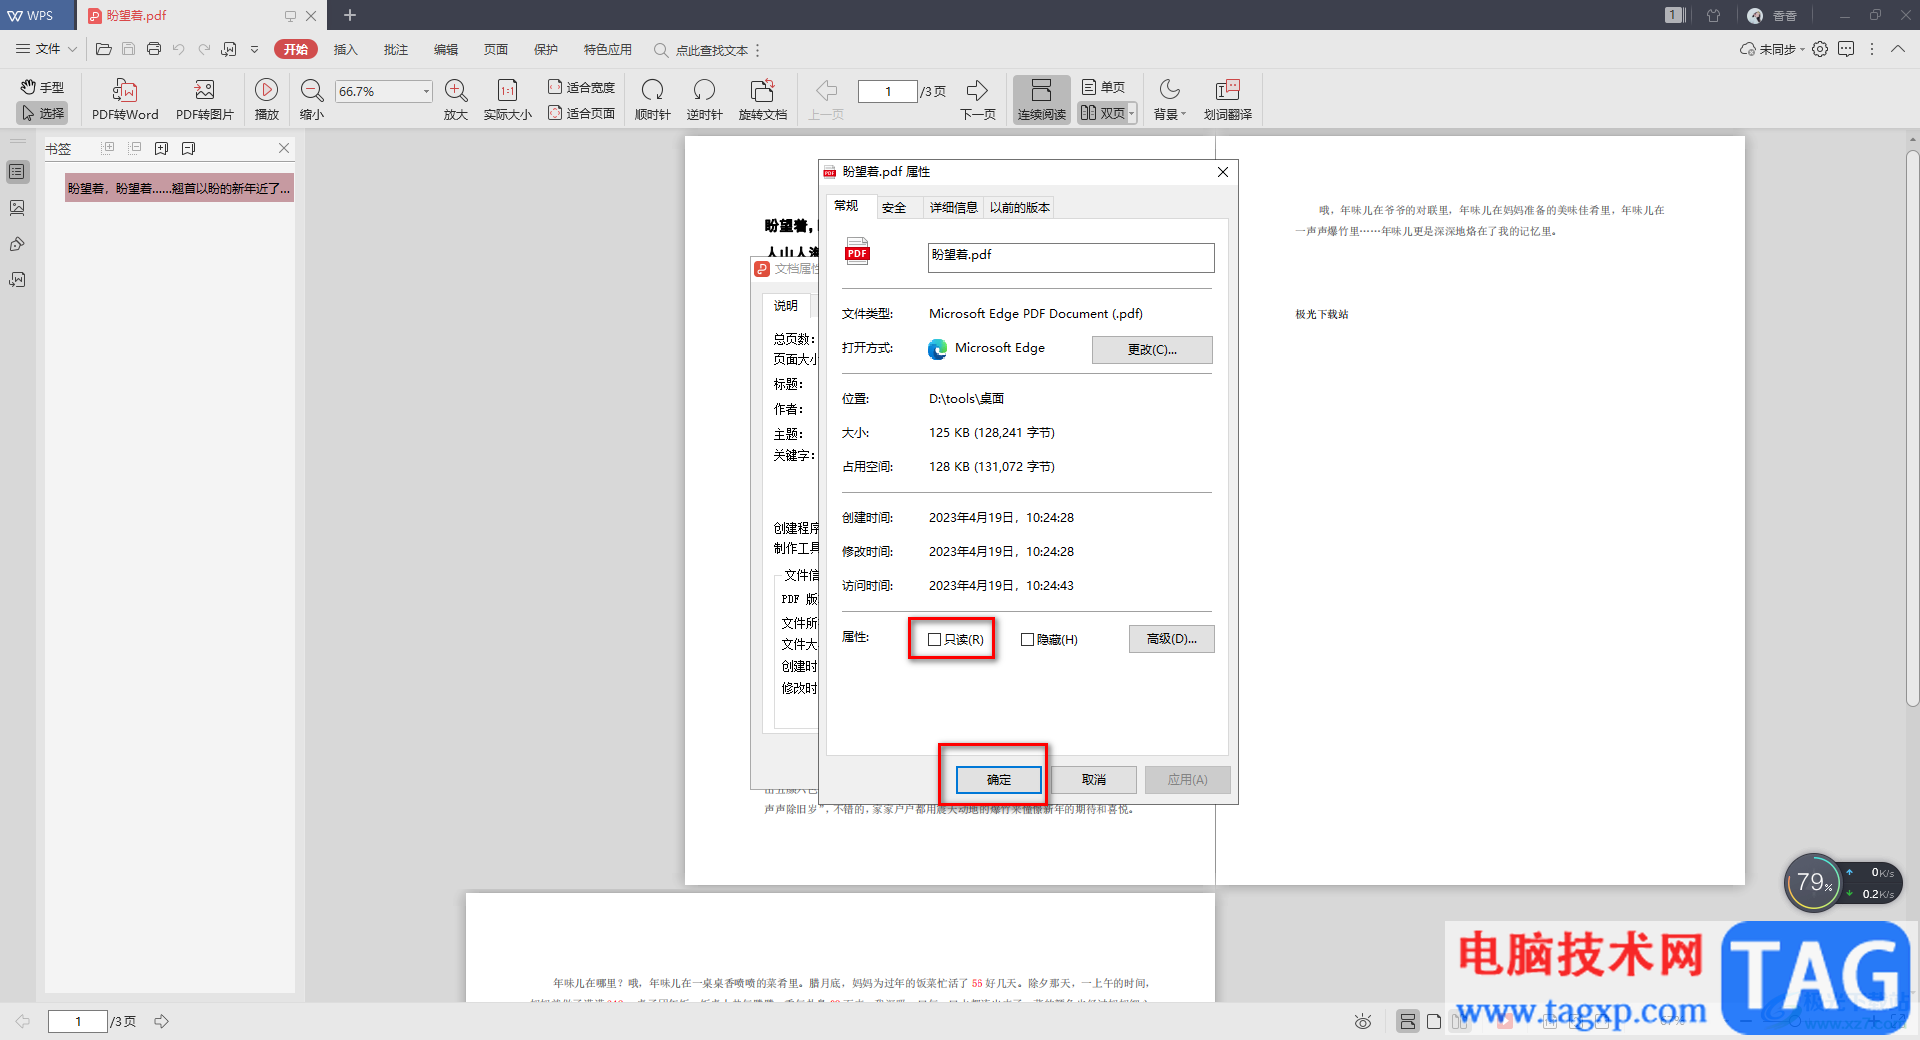Click the page number input in toolbar
Image resolution: width=1920 pixels, height=1040 pixels.
(887, 91)
